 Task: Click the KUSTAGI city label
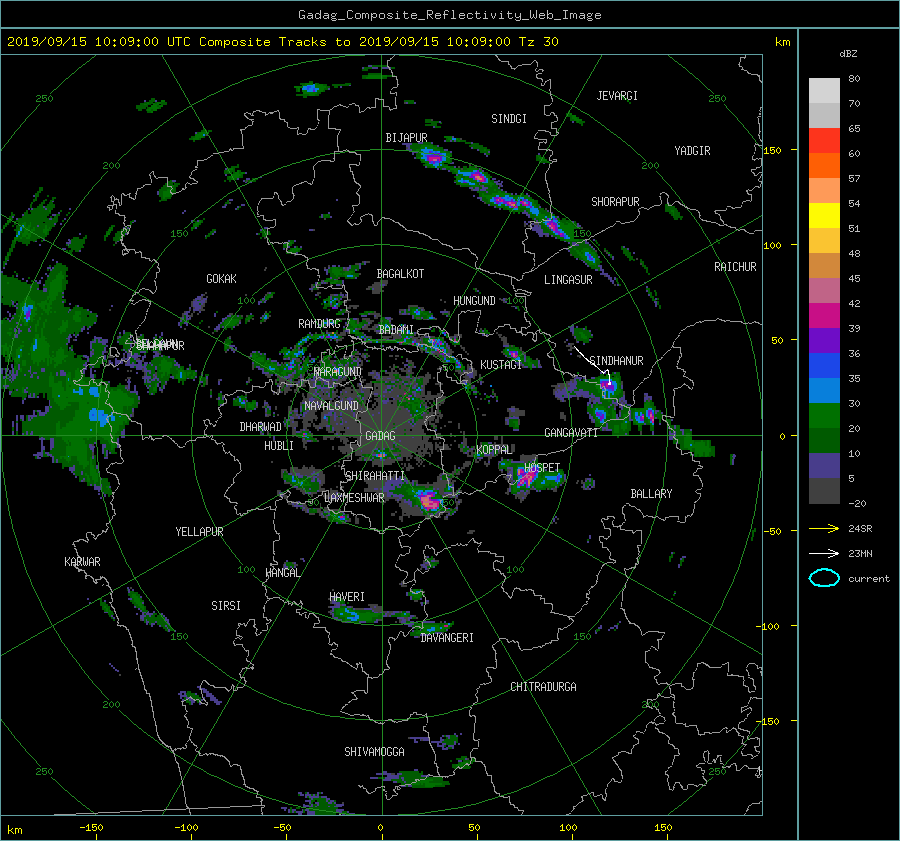(501, 365)
